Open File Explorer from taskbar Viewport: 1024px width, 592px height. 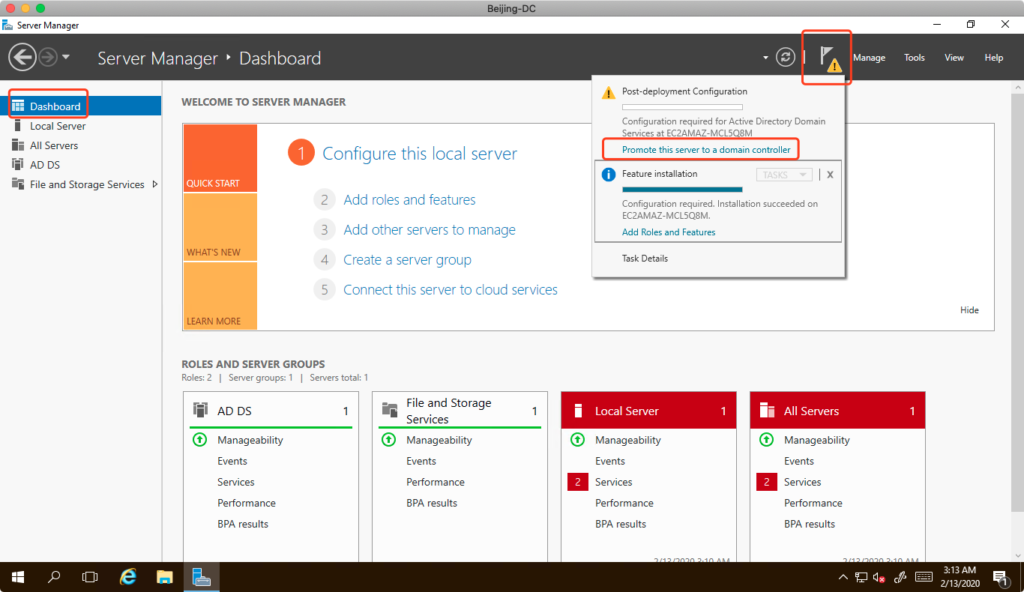(x=165, y=577)
